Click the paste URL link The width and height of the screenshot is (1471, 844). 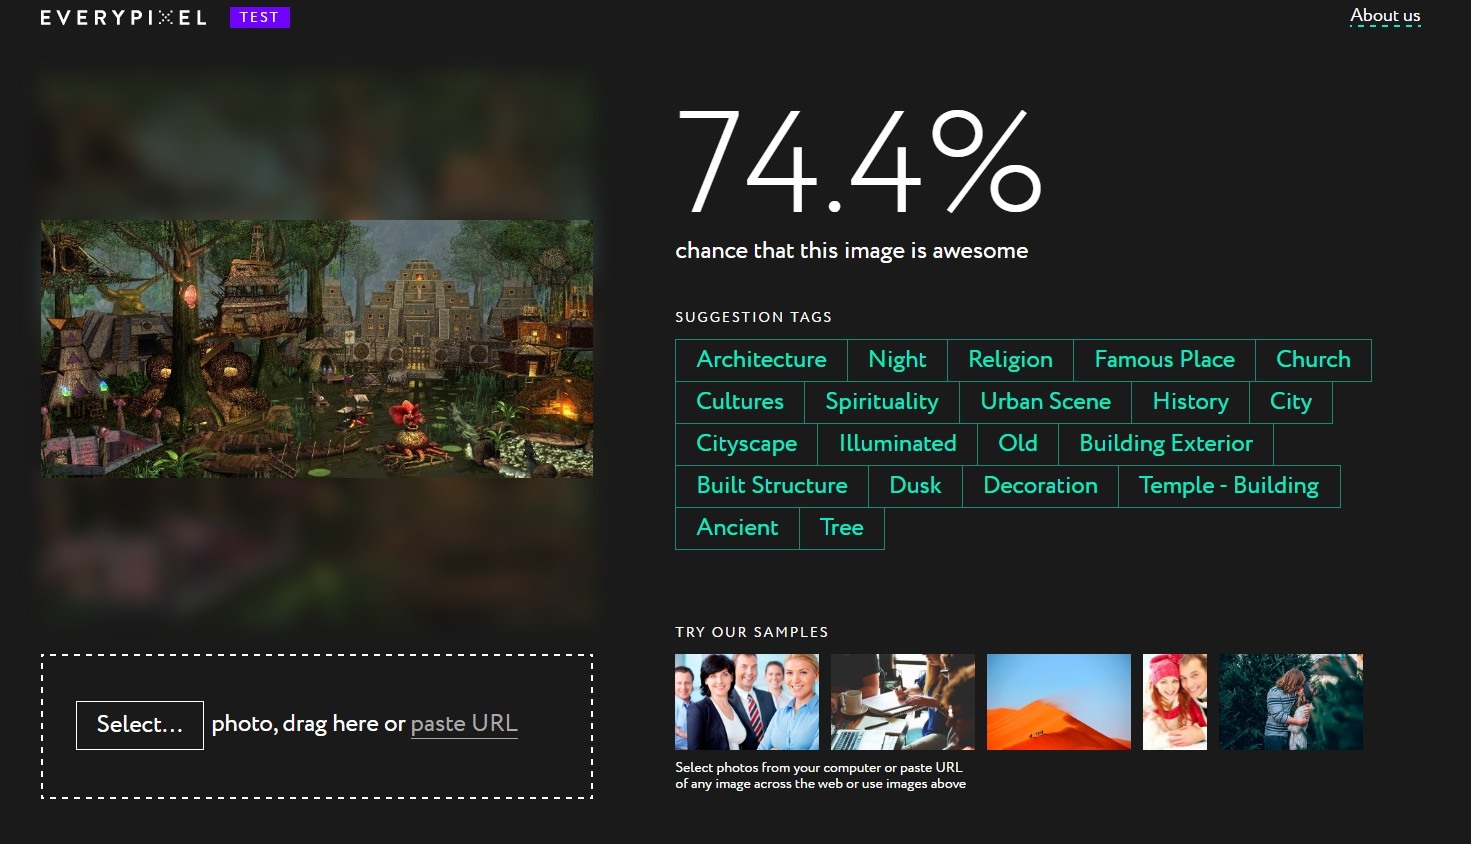[464, 724]
